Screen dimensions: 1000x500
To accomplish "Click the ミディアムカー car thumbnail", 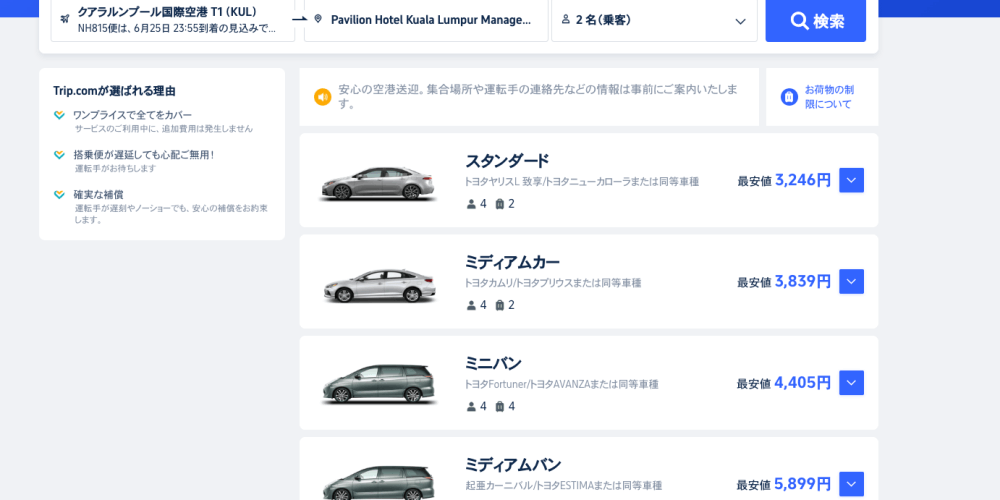I will (x=378, y=285).
